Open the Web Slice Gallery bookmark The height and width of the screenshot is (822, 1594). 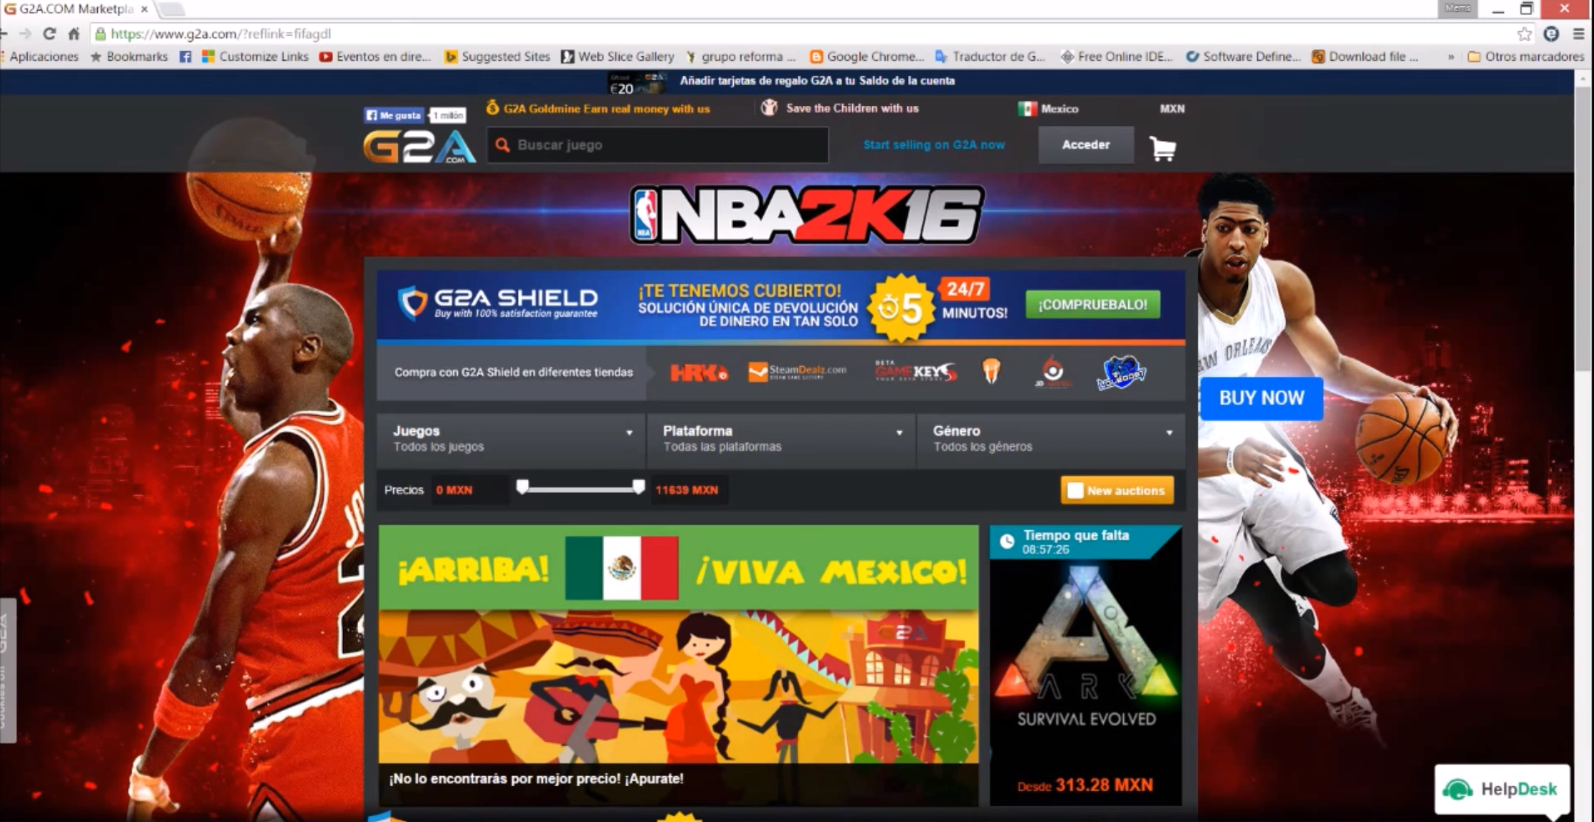click(617, 57)
